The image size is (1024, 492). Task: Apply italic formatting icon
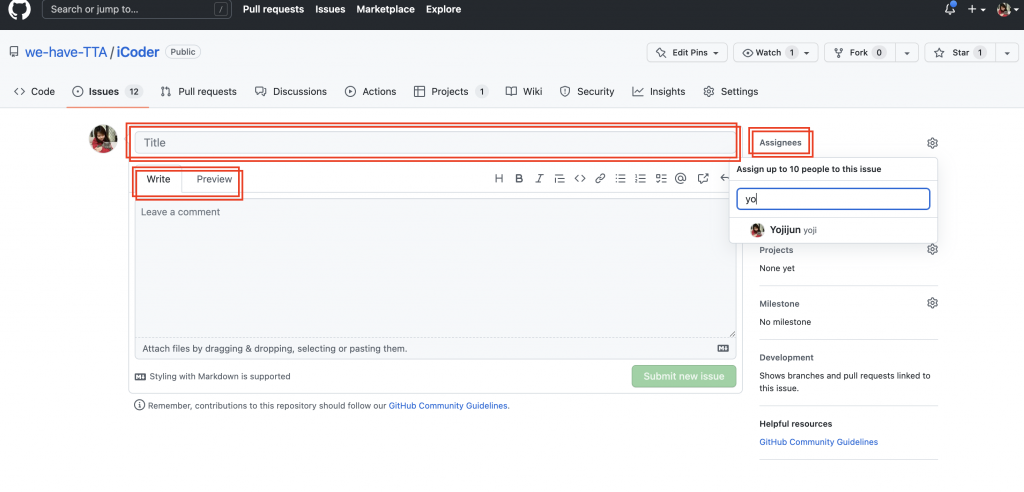tap(539, 178)
